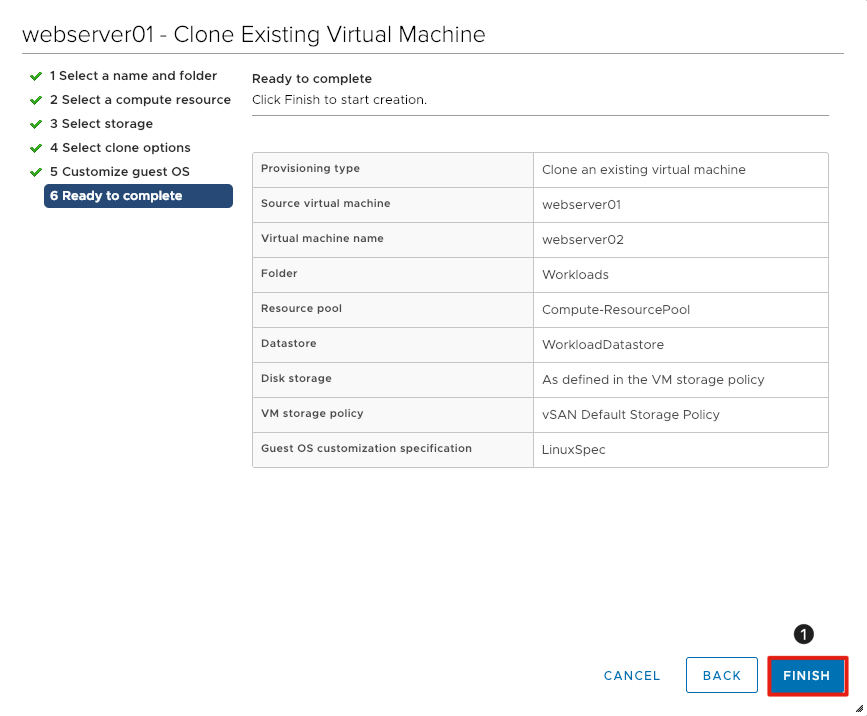Click the checkmark beside Select storage

36,124
